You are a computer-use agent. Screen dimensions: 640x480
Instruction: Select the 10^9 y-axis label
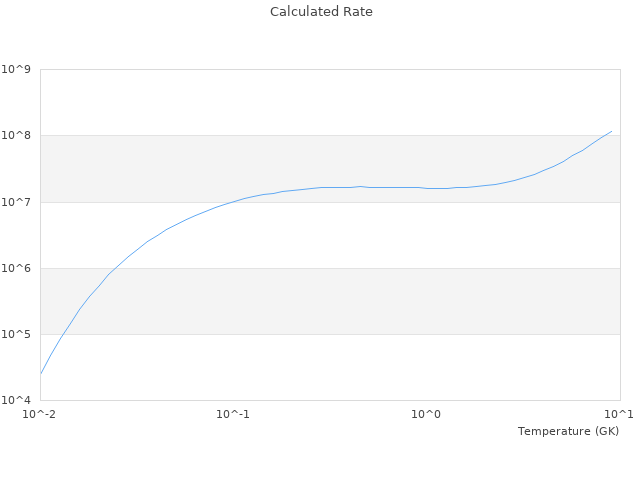pos(17,70)
